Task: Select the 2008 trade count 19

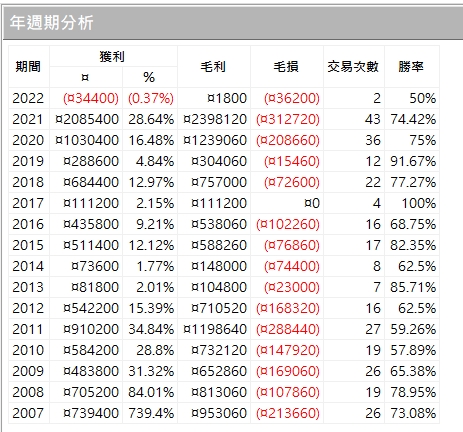Action: click(x=373, y=392)
